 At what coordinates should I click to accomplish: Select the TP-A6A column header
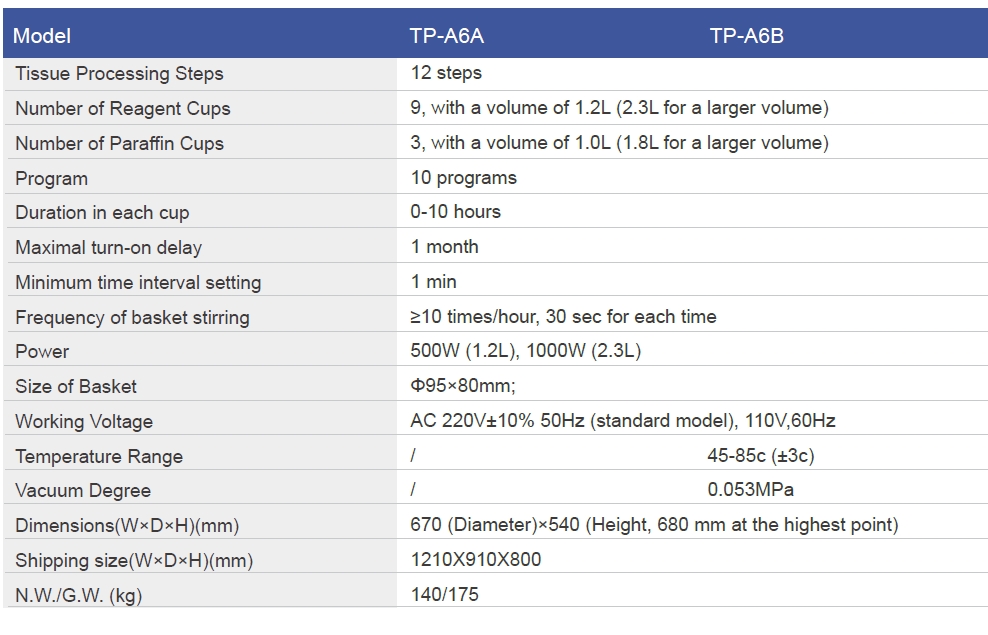pos(447,36)
